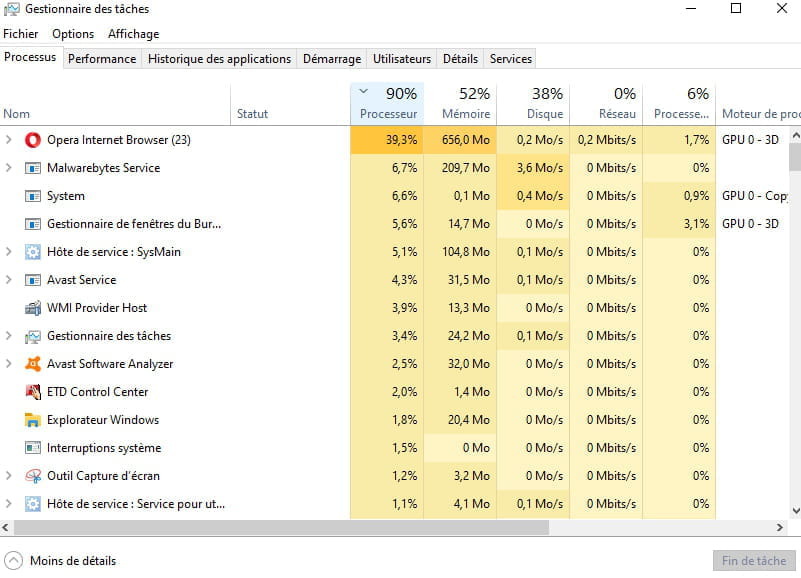This screenshot has width=801, height=578.
Task: Select Opera's 39,3% processor value
Action: [x=387, y=140]
